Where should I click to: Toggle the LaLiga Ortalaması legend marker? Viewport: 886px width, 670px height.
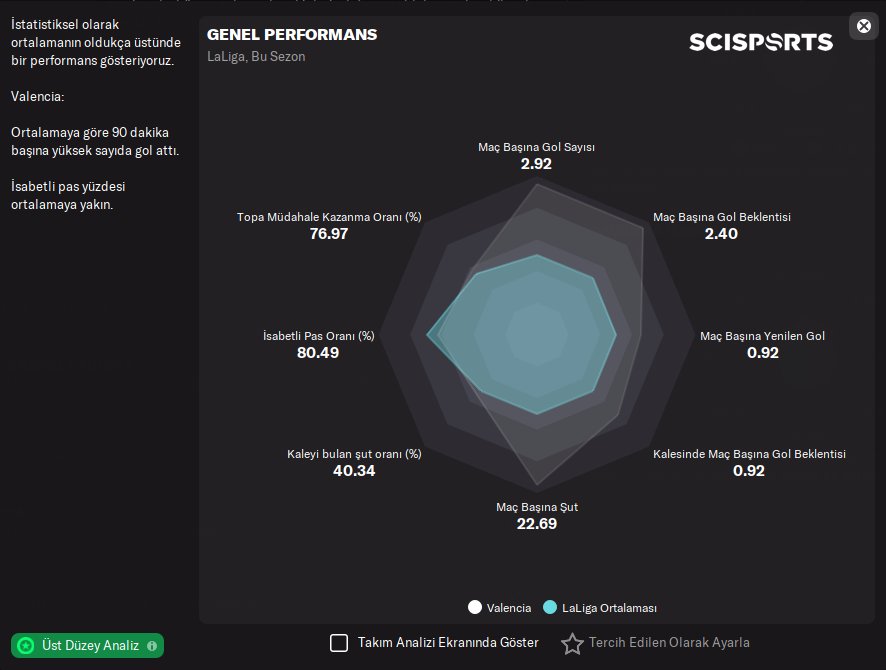[x=550, y=607]
